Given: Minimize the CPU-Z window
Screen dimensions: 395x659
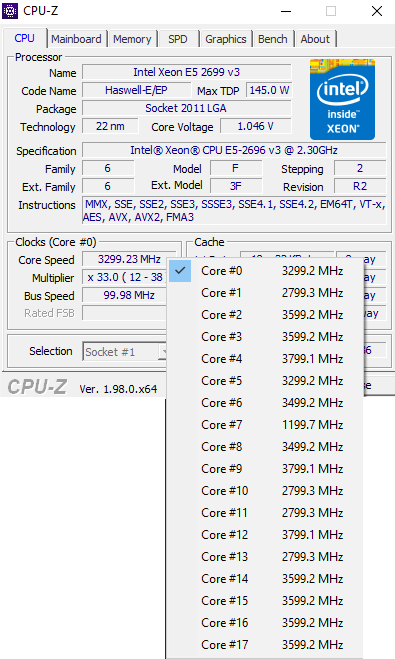Looking at the screenshot, I should (x=286, y=11).
